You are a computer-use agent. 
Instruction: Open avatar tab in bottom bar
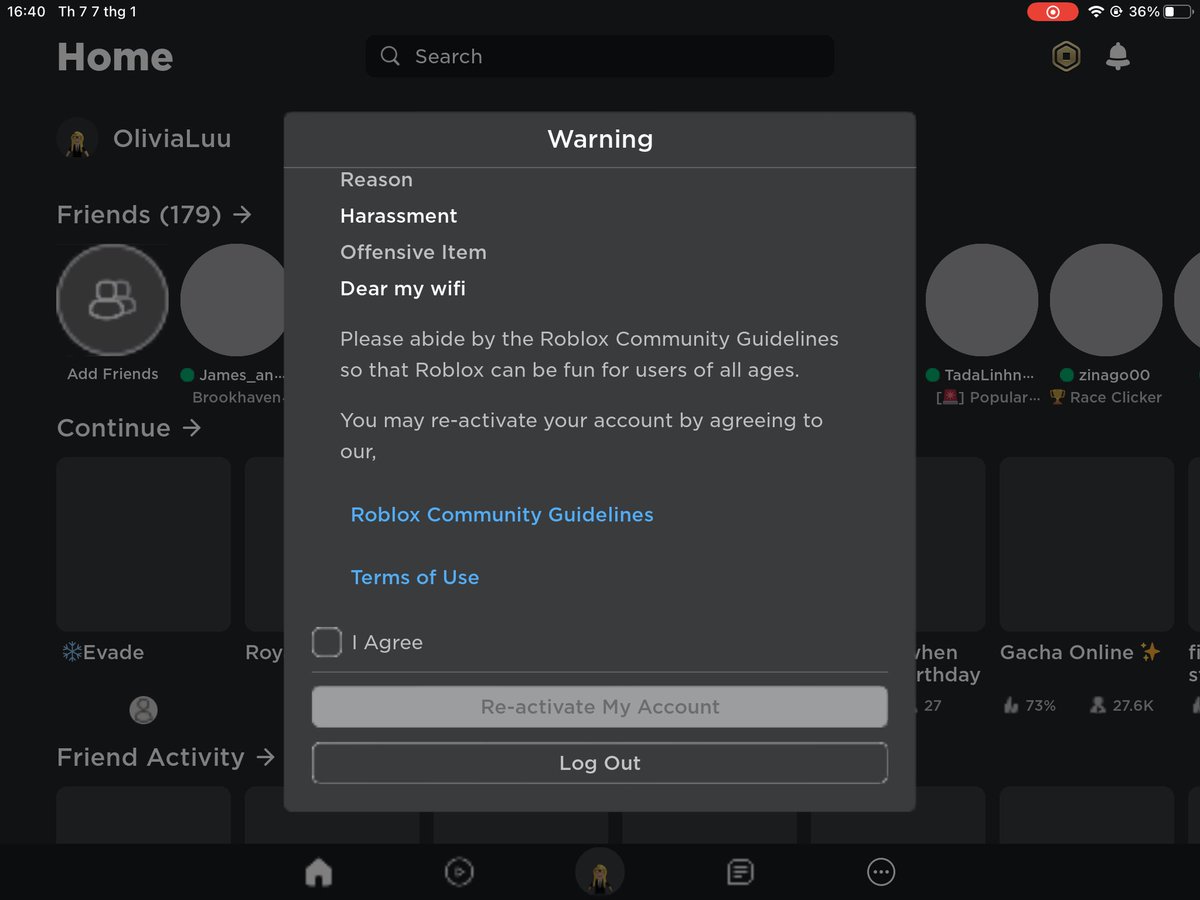pyautogui.click(x=600, y=872)
